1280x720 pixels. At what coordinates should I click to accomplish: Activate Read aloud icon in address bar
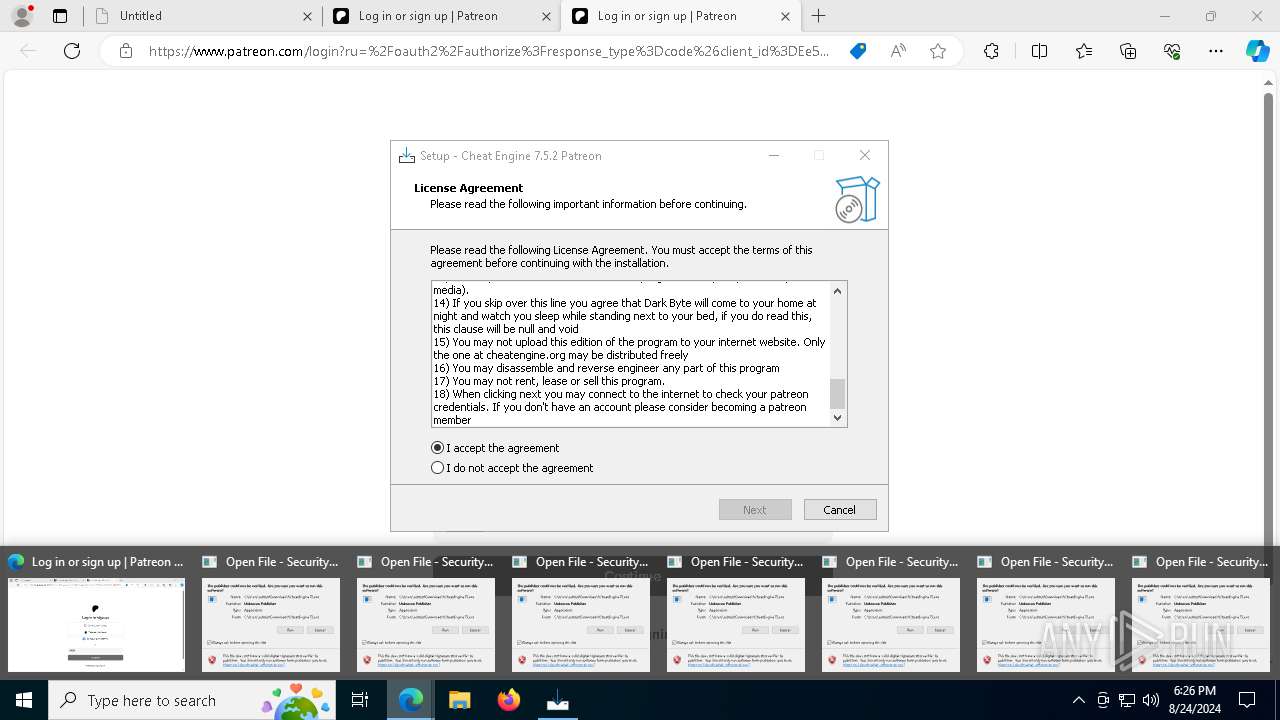898,51
